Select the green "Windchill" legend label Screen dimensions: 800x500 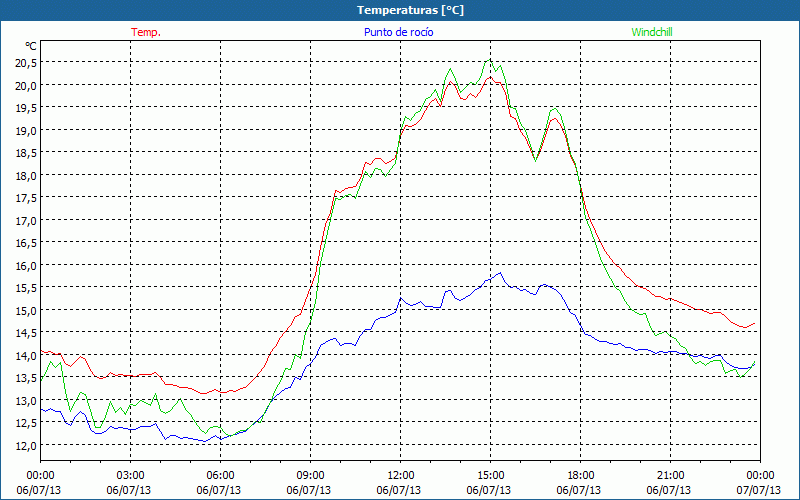coord(652,32)
